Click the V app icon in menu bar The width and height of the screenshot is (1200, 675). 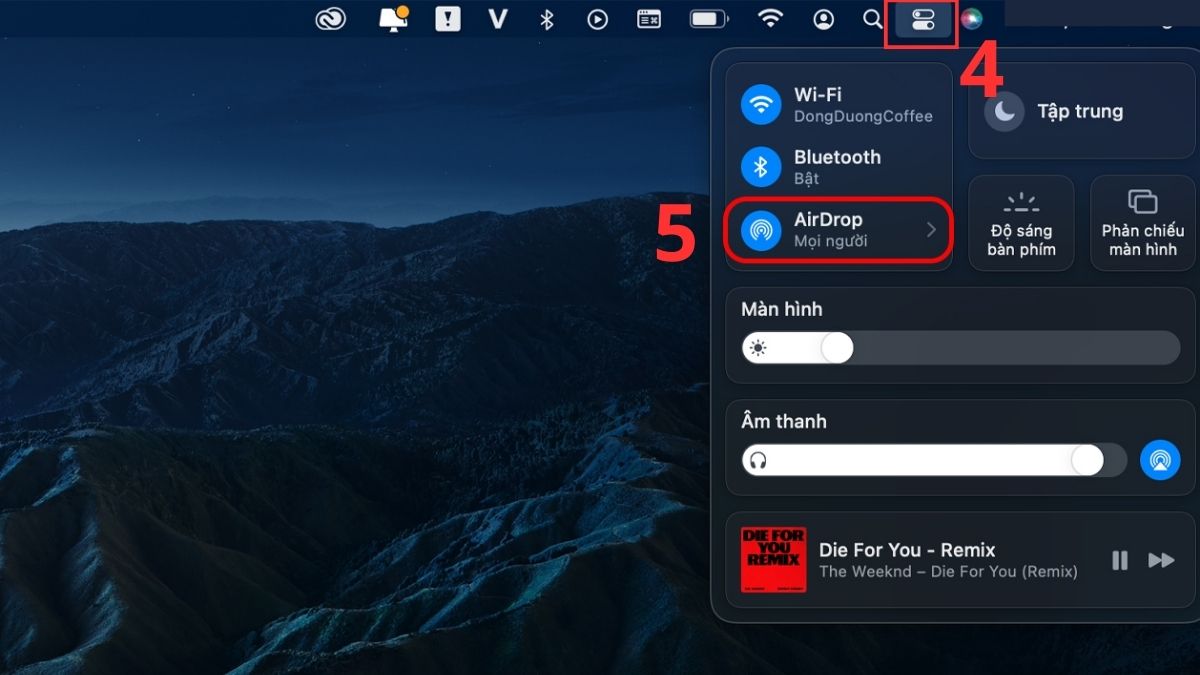point(497,19)
